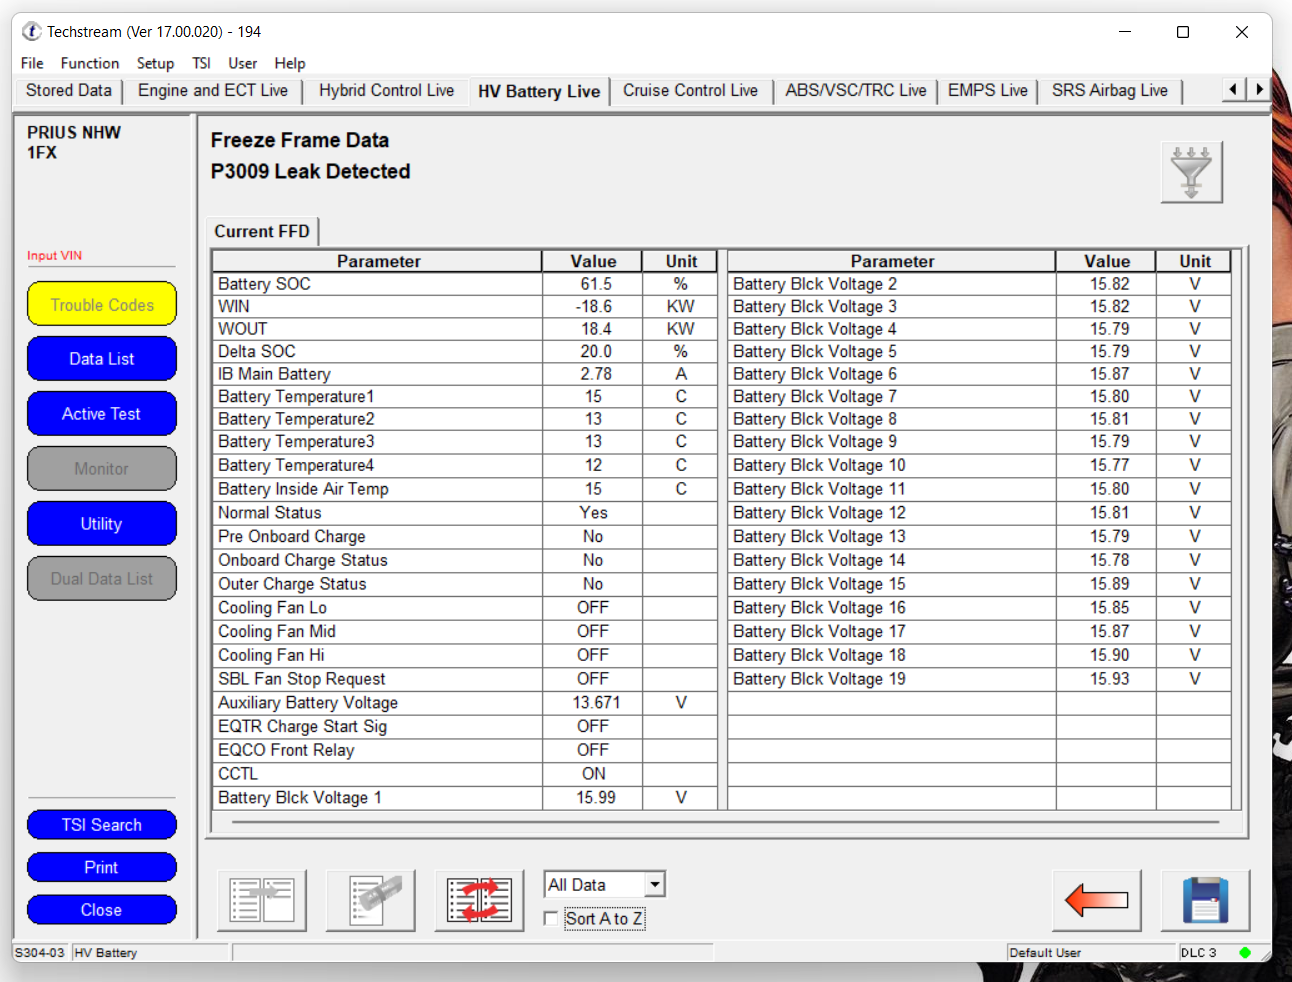Select the Battery Blck Voltage 1 row
Screen dimensions: 1292x982
point(465,798)
